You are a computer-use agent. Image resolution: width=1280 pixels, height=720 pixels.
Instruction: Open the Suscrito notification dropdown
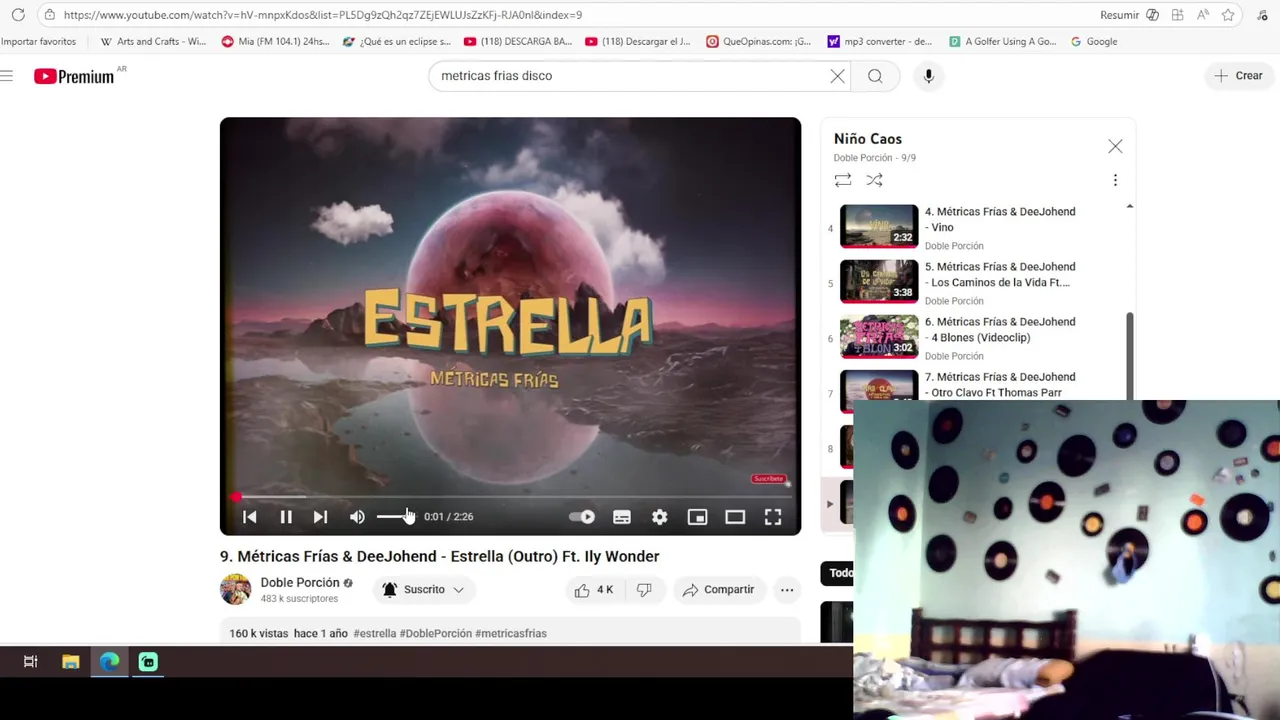pyautogui.click(x=424, y=590)
